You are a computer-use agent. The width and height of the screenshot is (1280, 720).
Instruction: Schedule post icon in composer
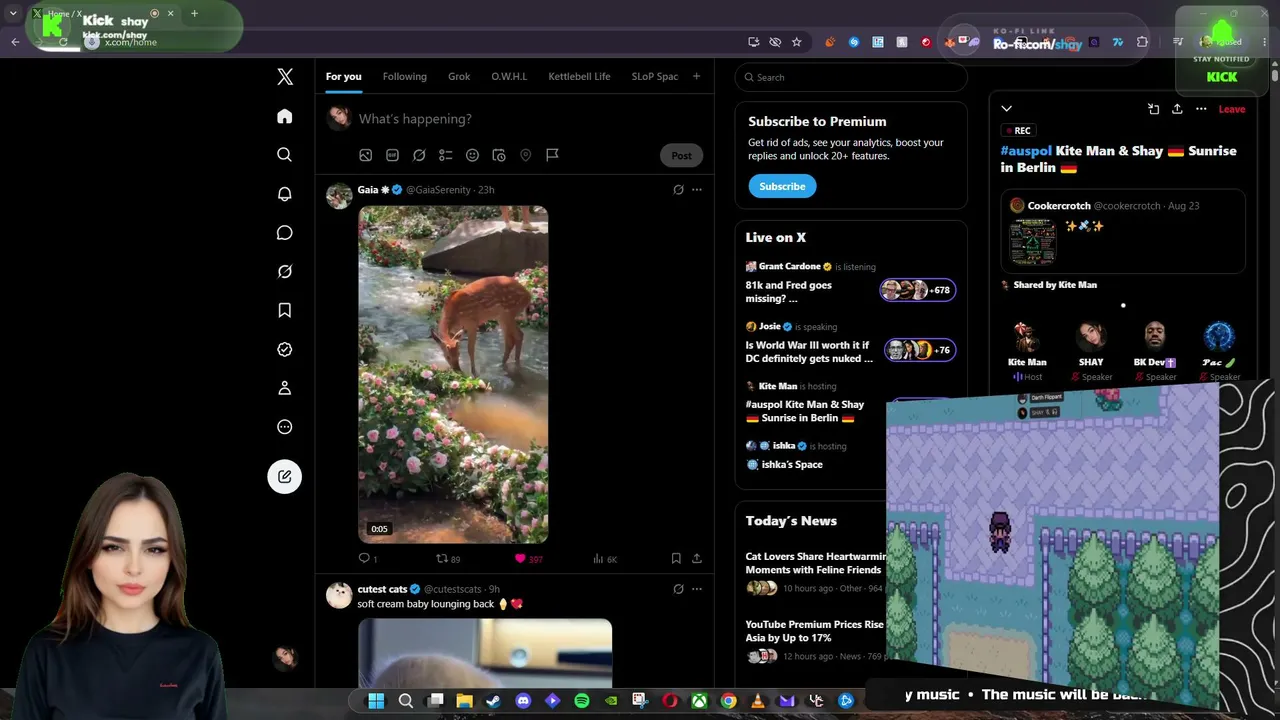pos(499,155)
